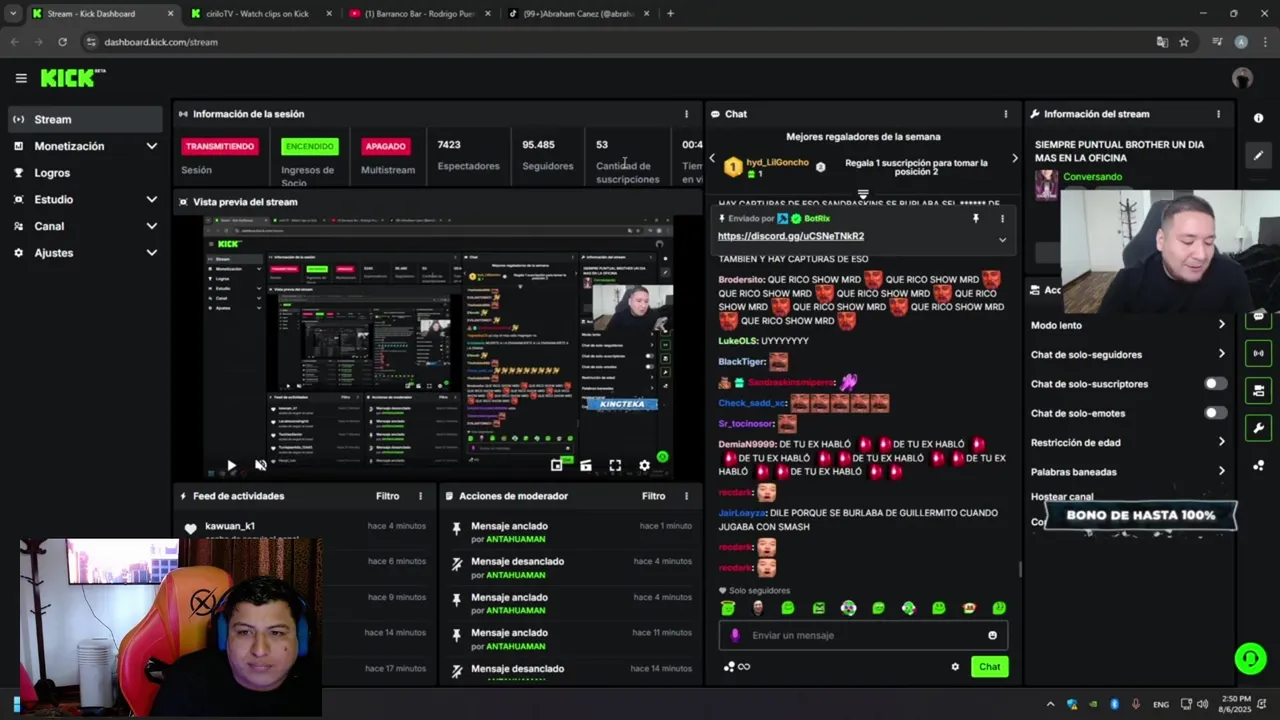The image size is (1280, 720).
Task: Open the hamburger menu beside KICK logo
Action: (21, 78)
